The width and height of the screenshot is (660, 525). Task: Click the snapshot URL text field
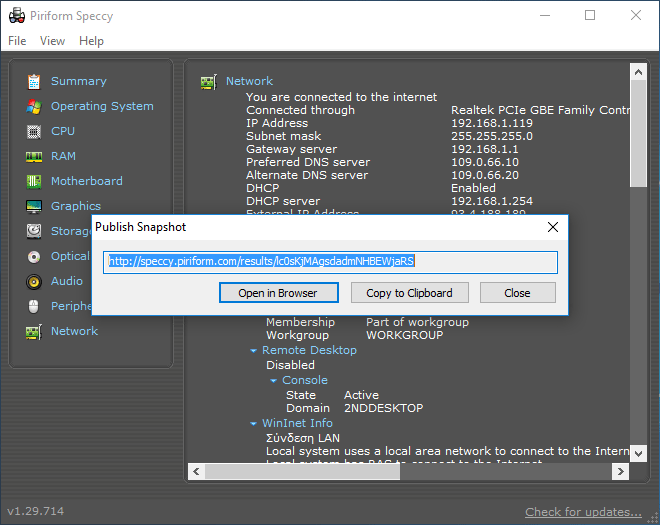click(x=330, y=262)
